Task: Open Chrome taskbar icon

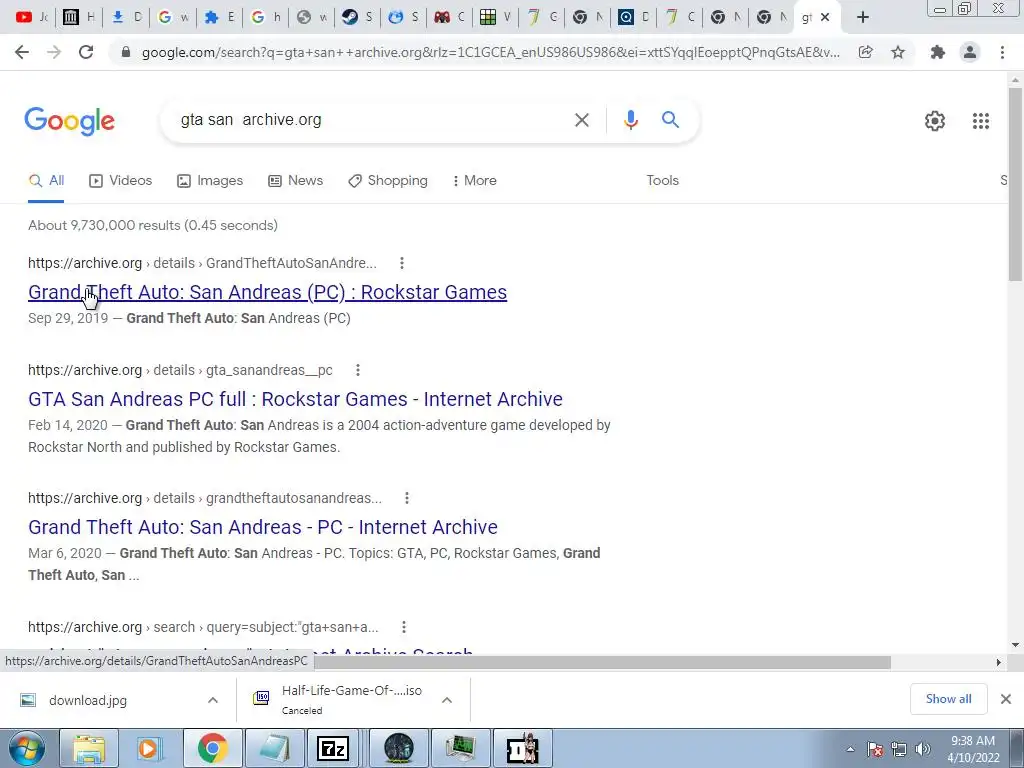Action: [x=212, y=748]
